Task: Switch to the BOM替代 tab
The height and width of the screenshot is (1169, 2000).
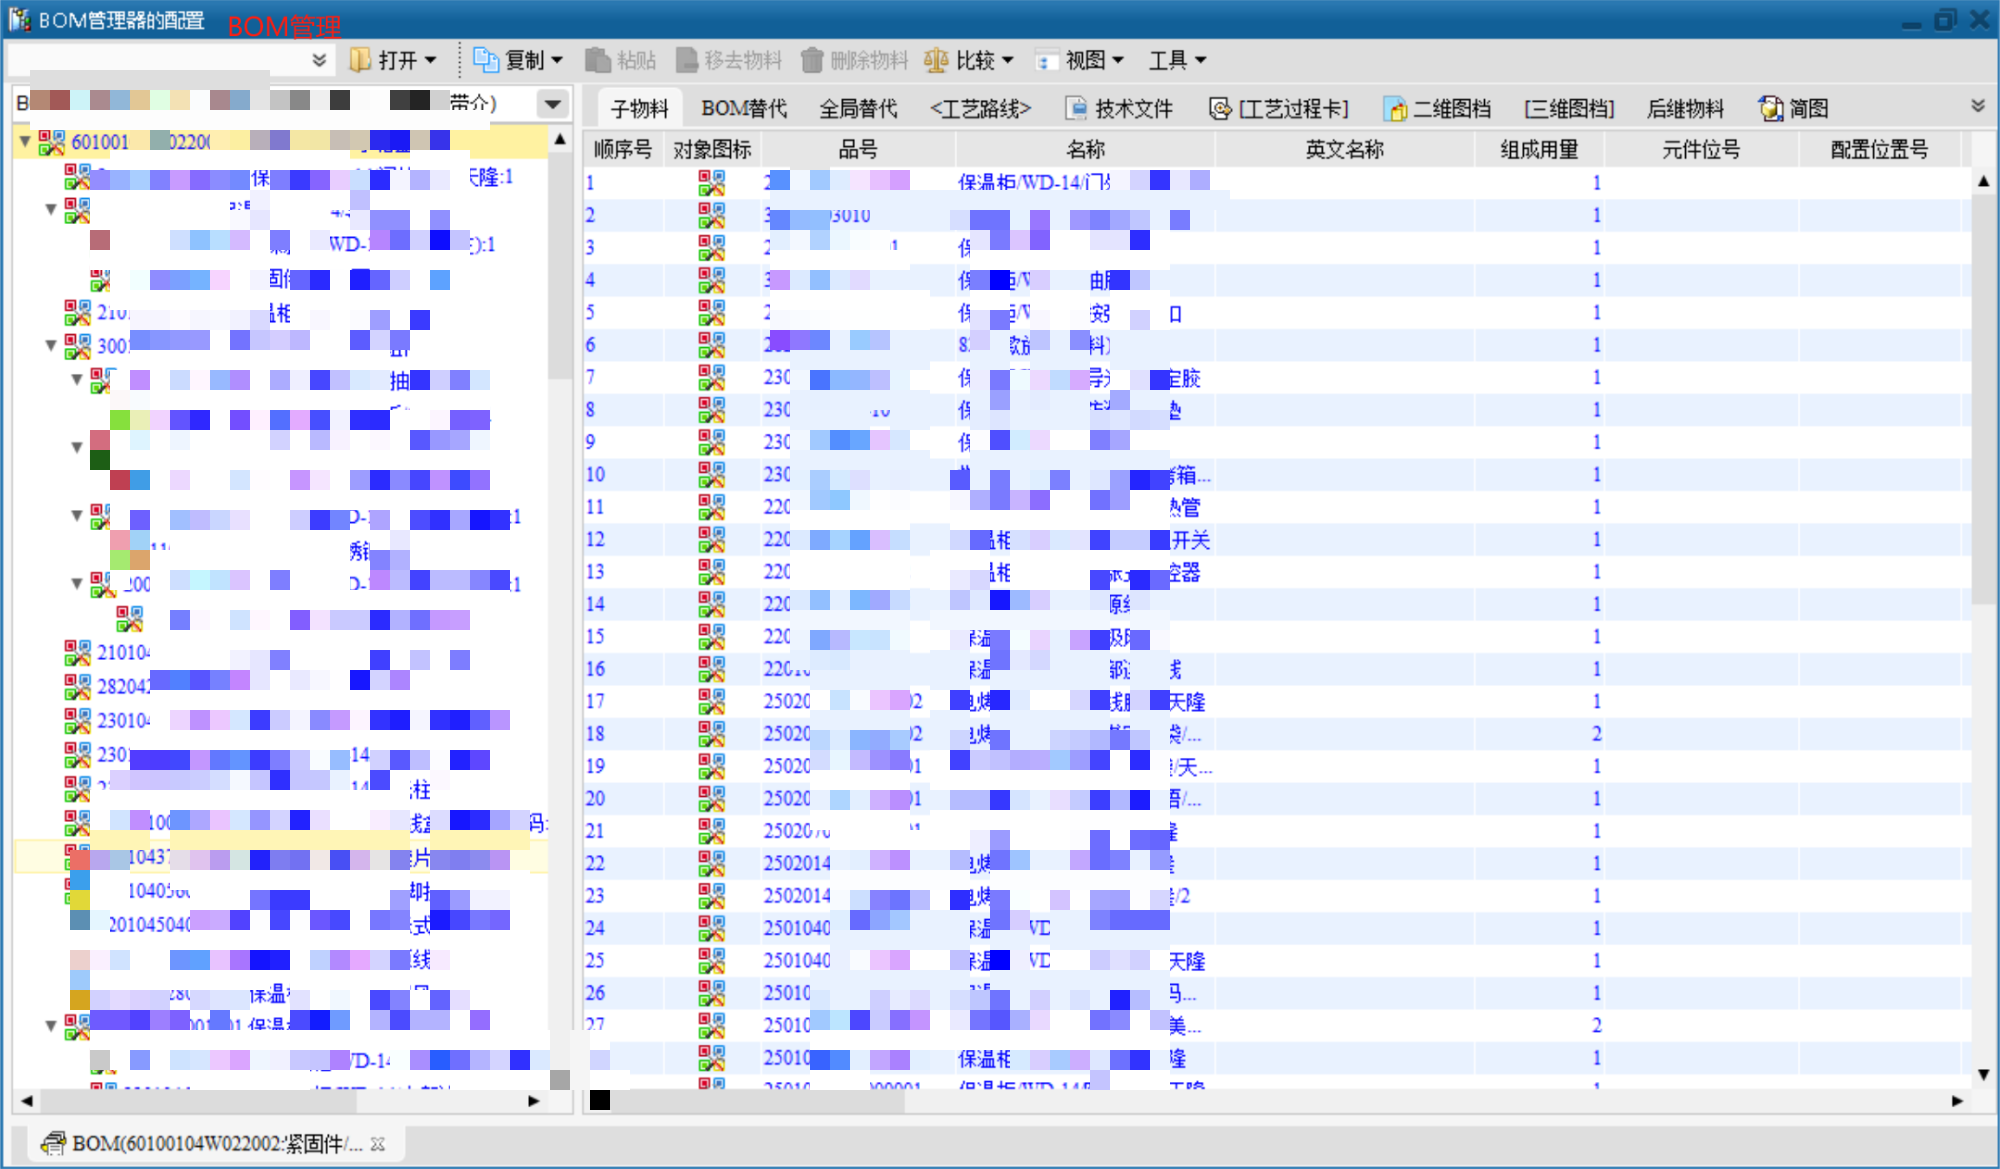Action: click(x=743, y=108)
